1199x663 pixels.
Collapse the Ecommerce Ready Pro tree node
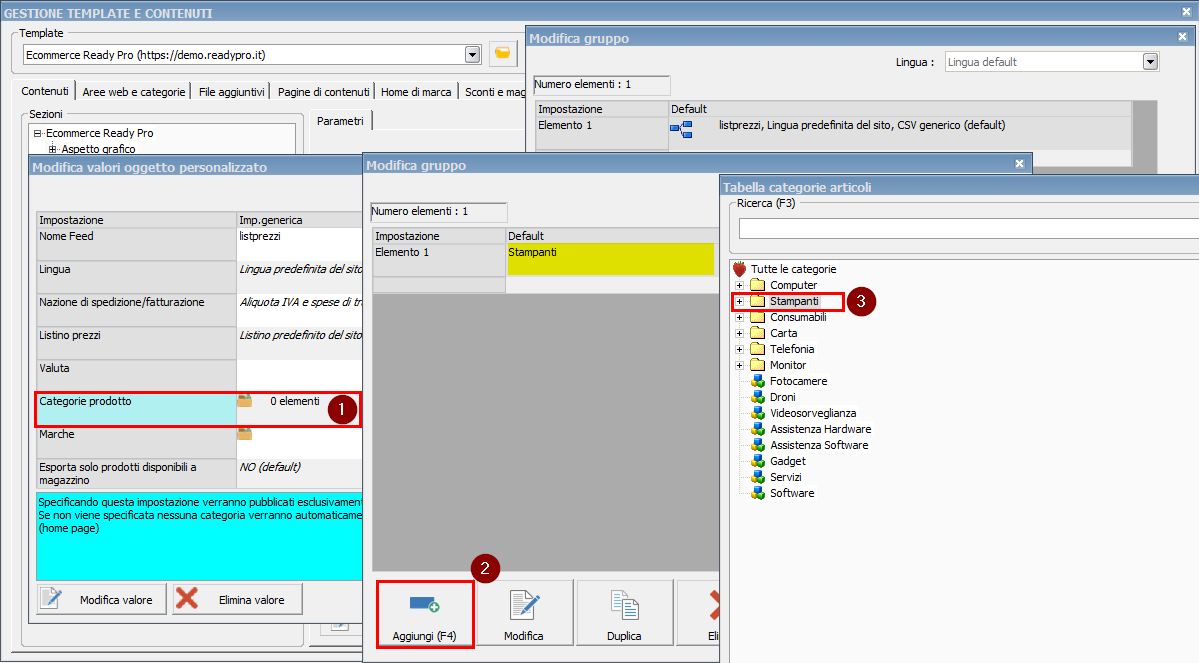[37, 133]
